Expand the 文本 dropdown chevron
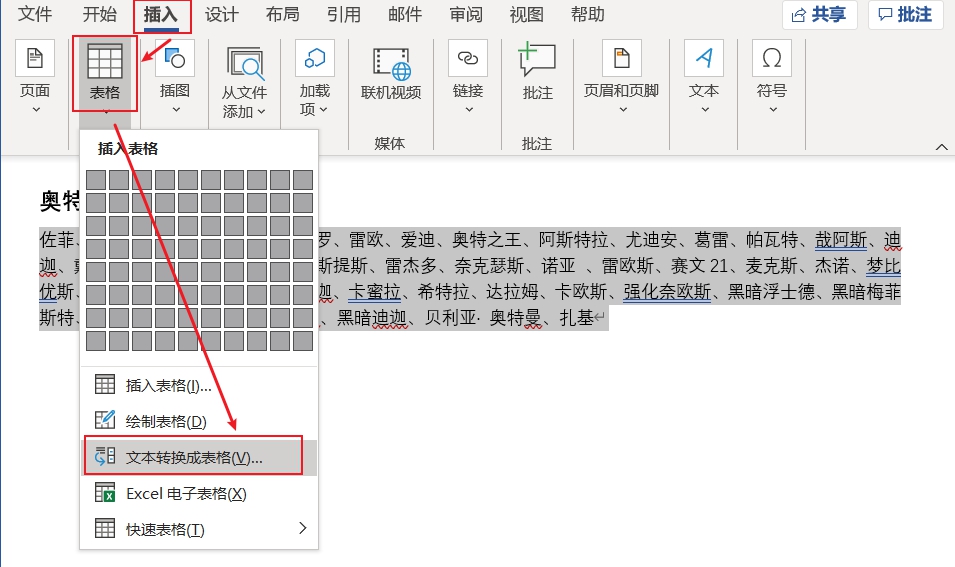This screenshot has height=567, width=955. [x=705, y=110]
